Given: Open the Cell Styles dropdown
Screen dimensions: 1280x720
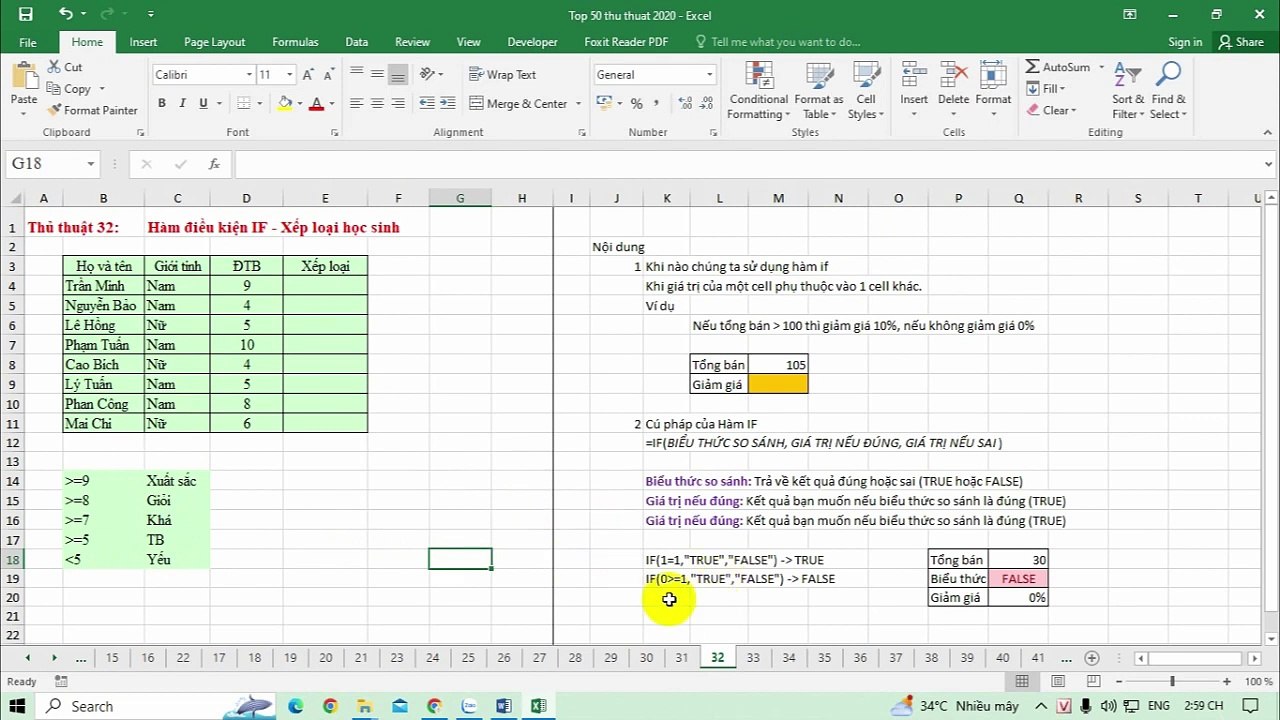Looking at the screenshot, I should point(866,91).
